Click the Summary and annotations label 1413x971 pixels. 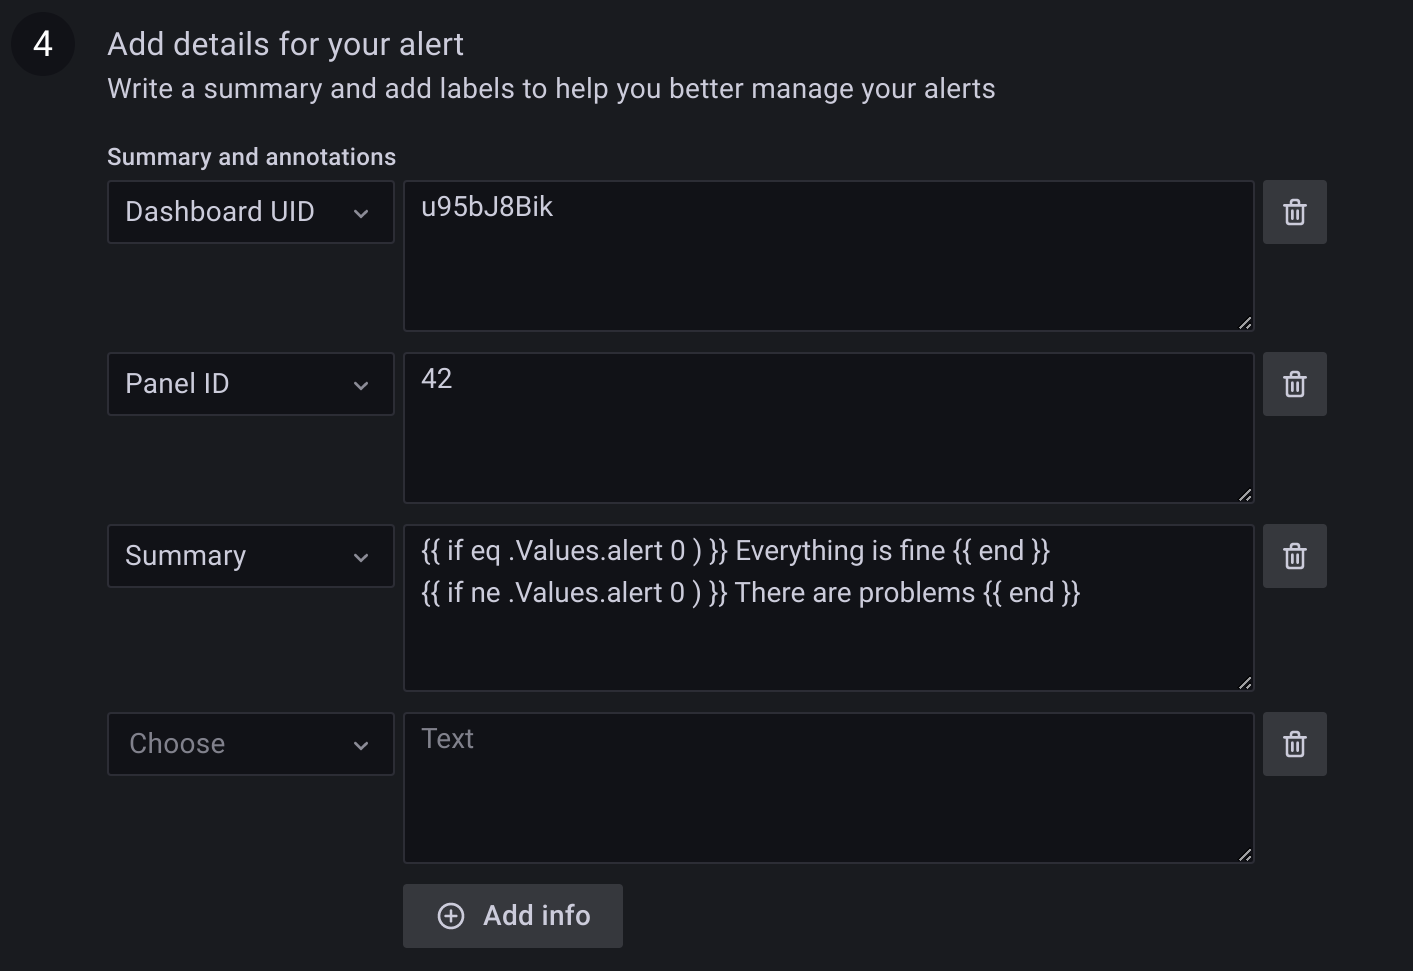pos(251,157)
